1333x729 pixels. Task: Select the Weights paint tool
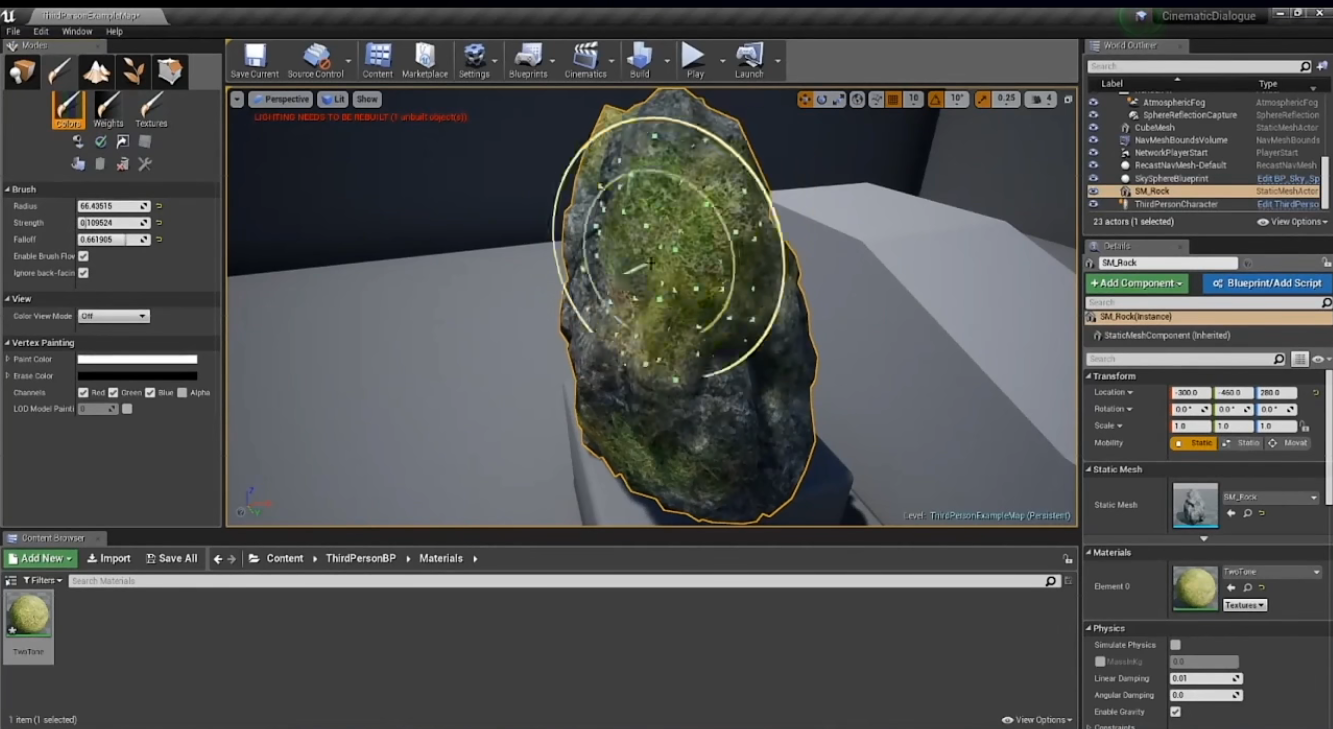(108, 108)
